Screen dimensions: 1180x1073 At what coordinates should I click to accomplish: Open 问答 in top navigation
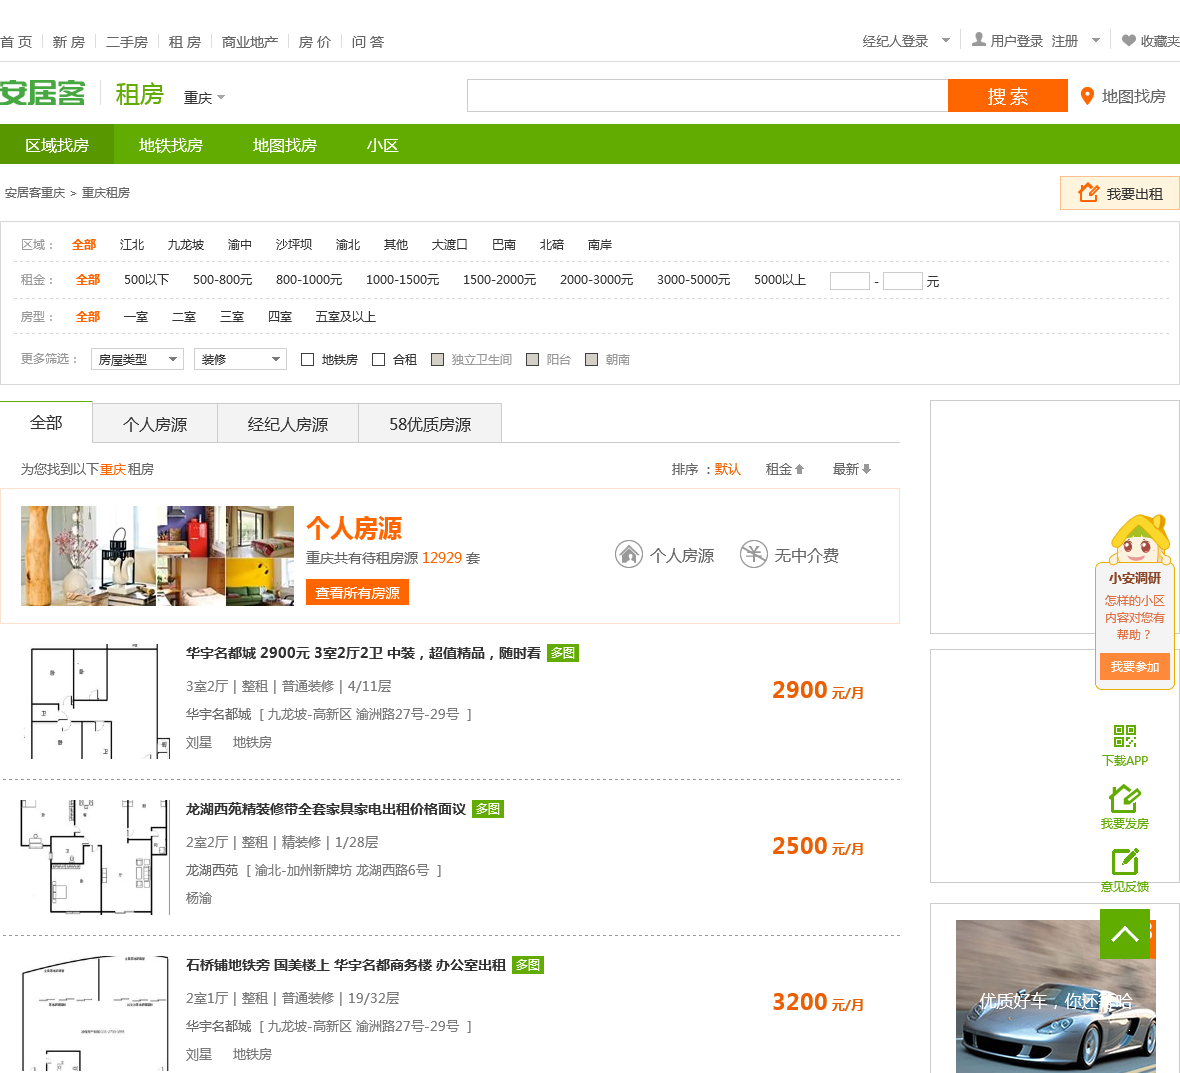368,42
